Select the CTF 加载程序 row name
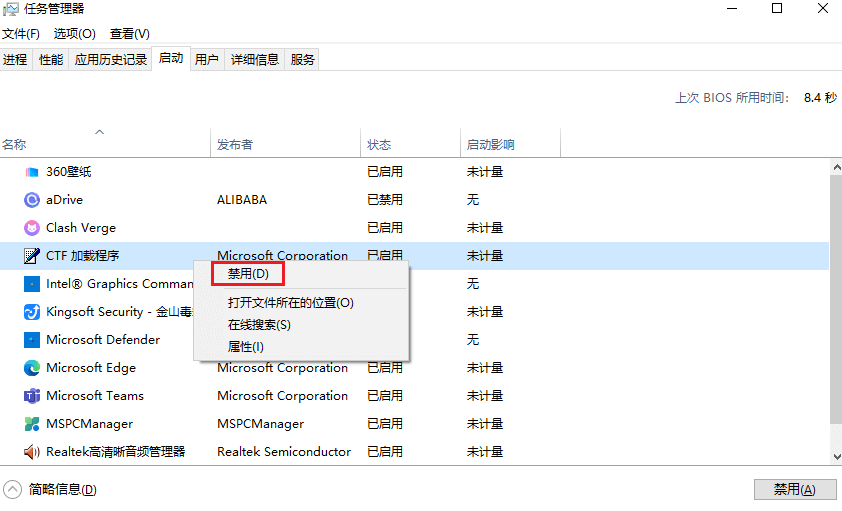The width and height of the screenshot is (842, 511). pos(83,256)
